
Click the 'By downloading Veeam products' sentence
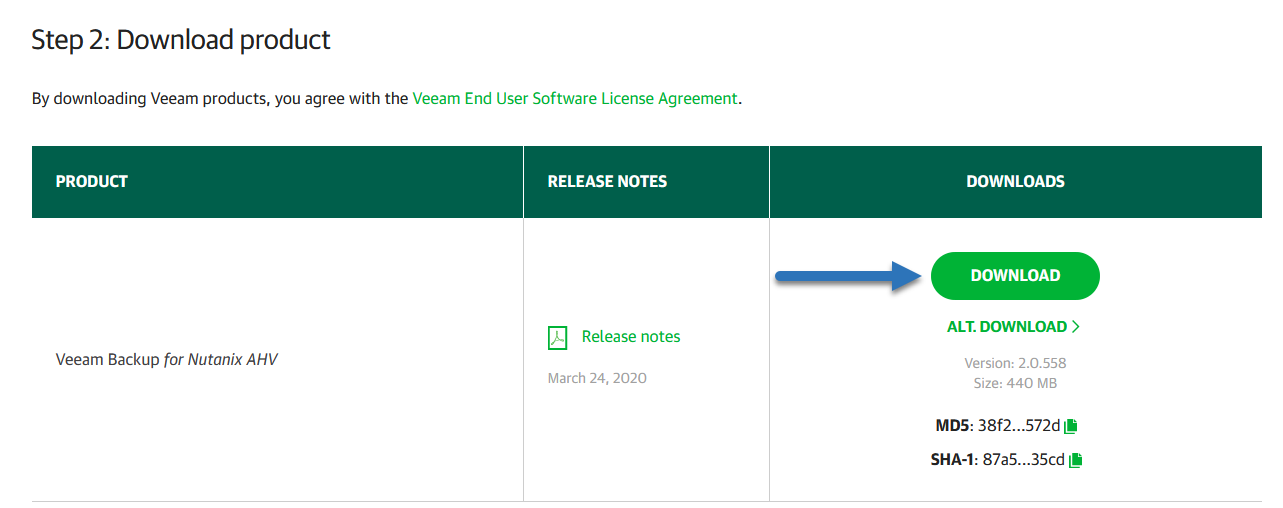click(387, 99)
